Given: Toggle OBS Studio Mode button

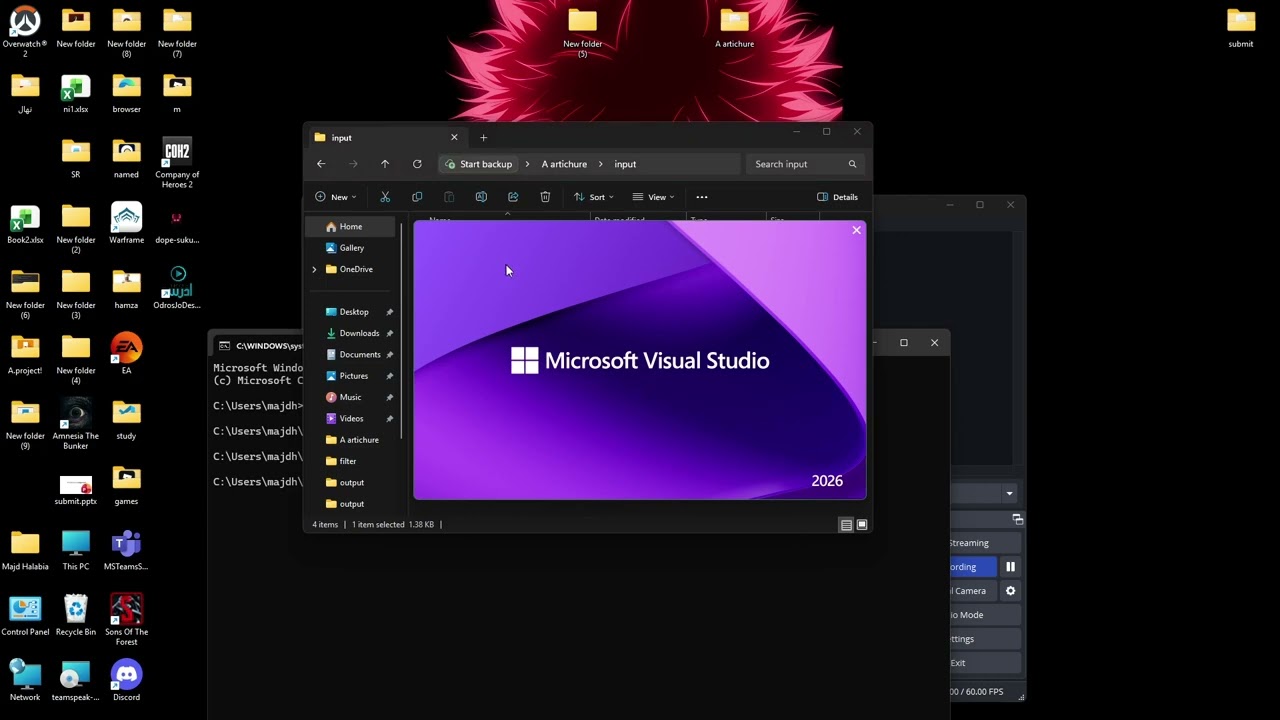Looking at the screenshot, I should [985, 615].
